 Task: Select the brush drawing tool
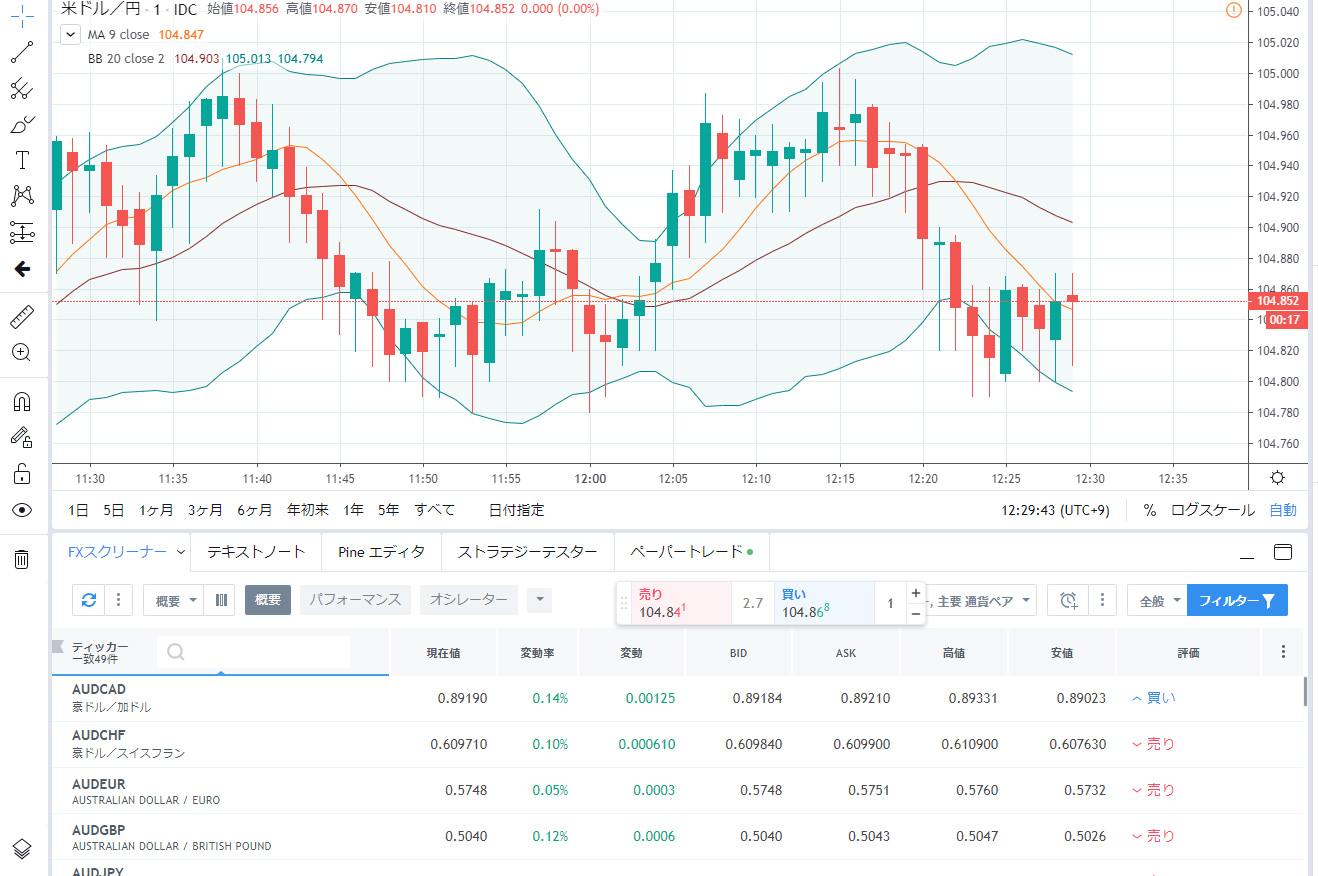click(22, 125)
